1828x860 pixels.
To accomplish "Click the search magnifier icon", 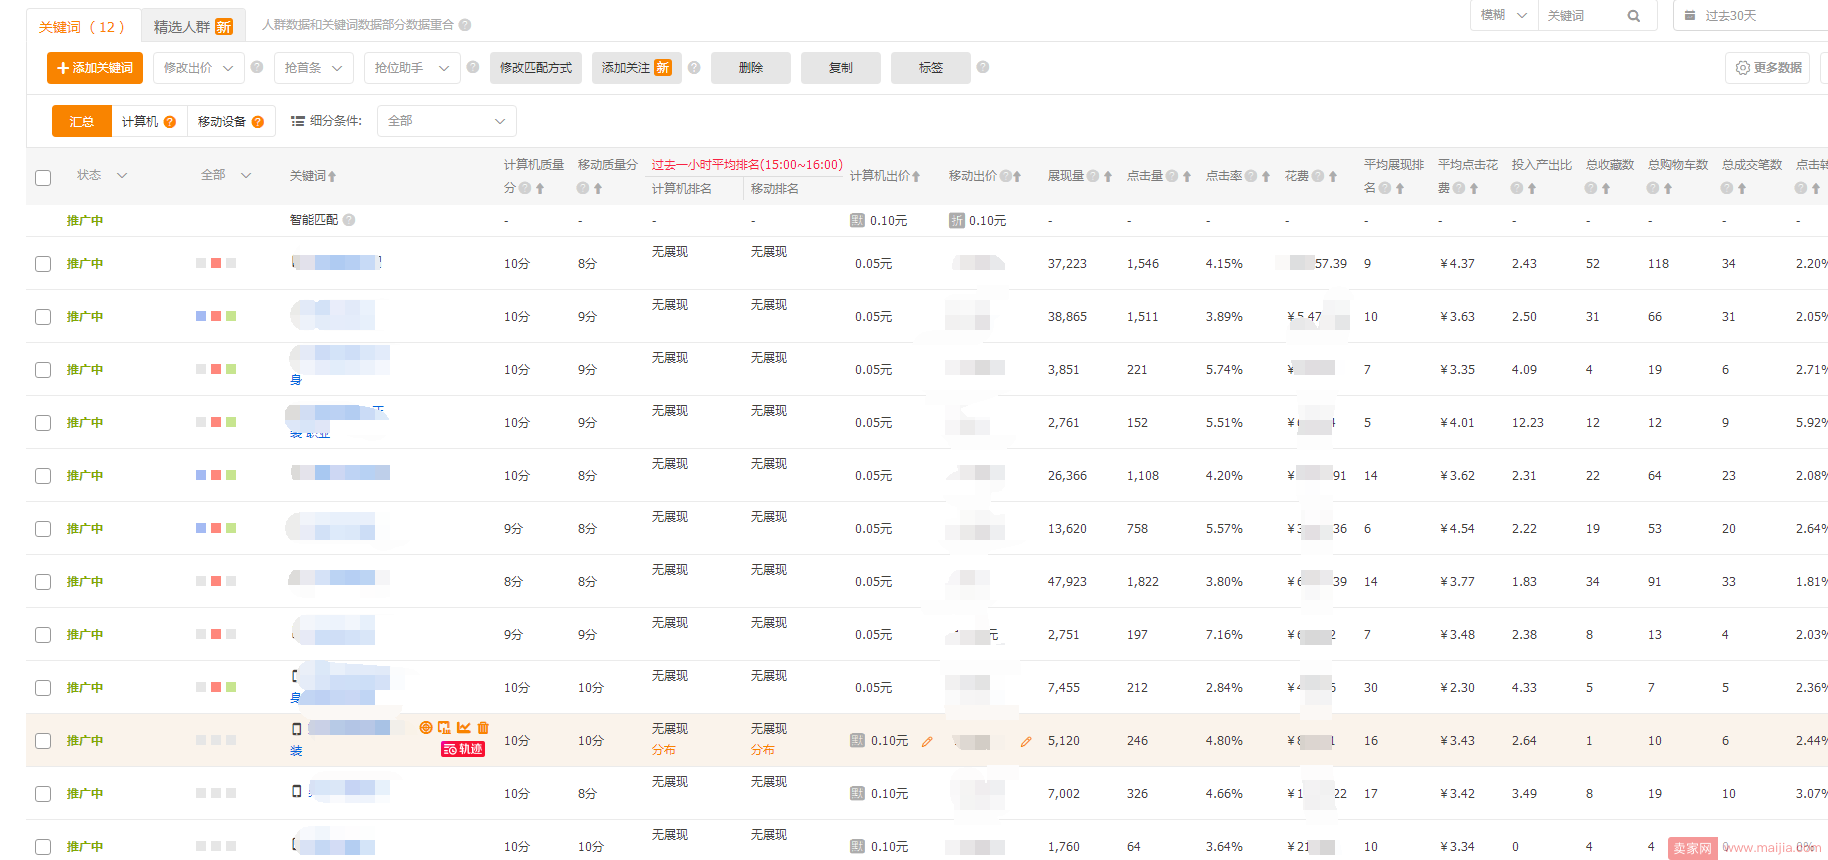I will pyautogui.click(x=1634, y=16).
